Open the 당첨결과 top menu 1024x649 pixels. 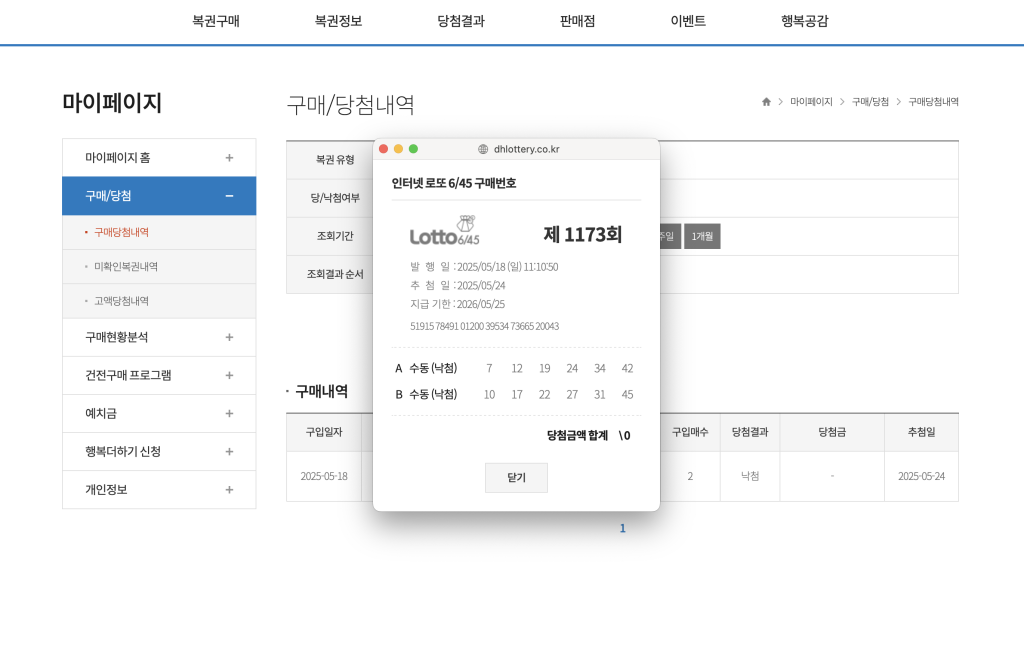(x=461, y=21)
